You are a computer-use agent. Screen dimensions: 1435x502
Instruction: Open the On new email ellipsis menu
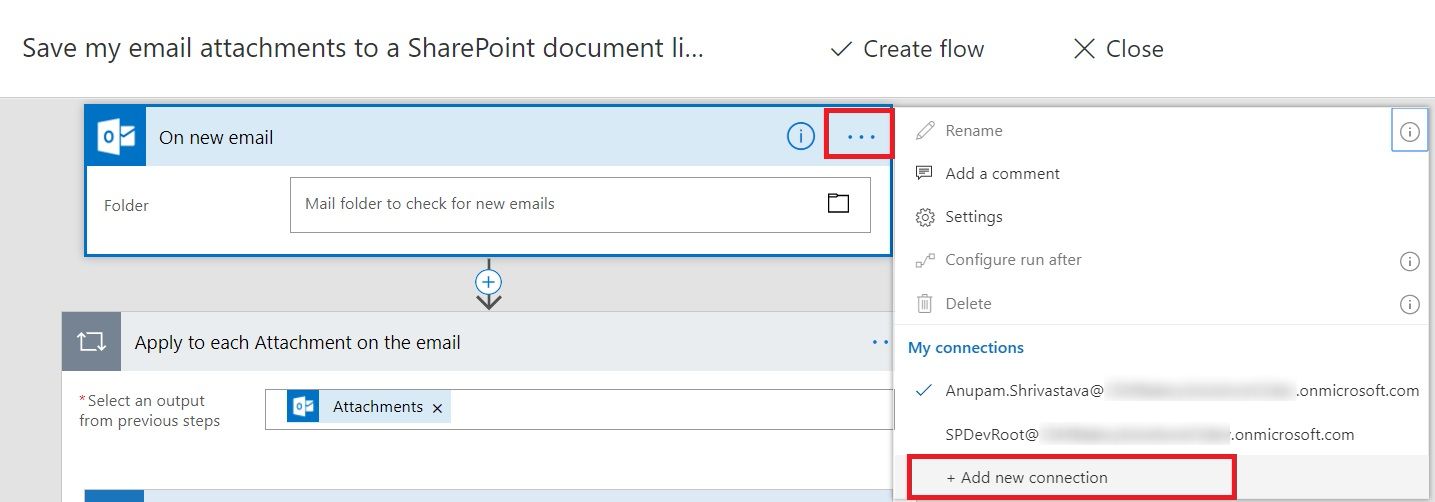click(x=860, y=137)
